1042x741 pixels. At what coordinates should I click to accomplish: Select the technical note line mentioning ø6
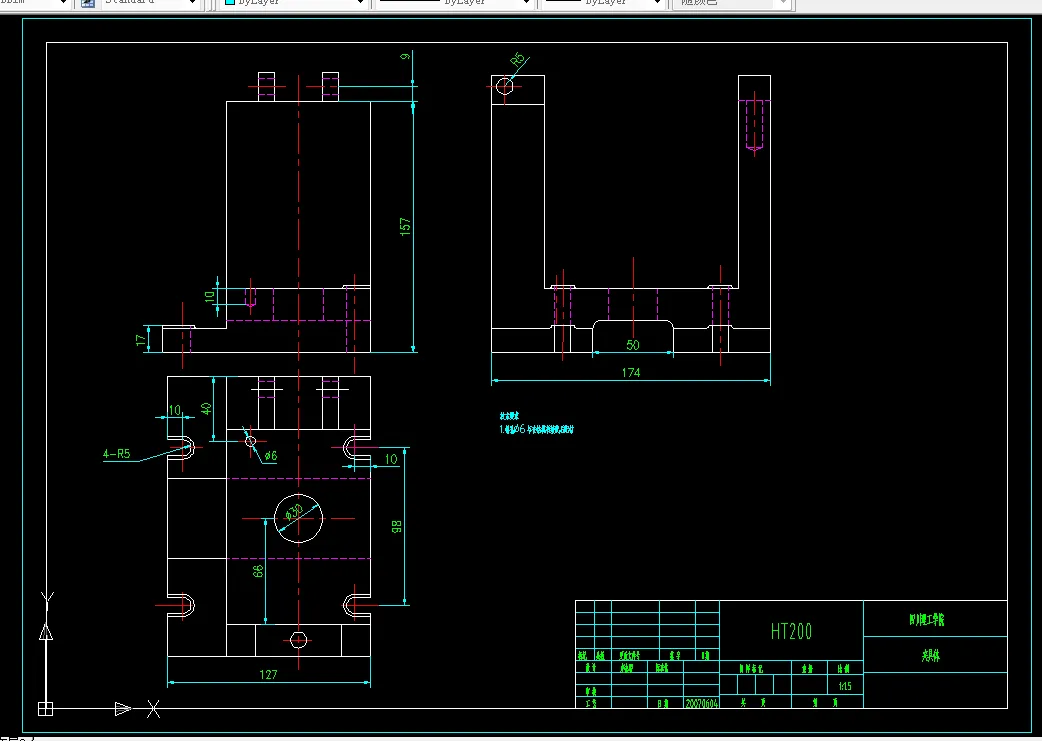click(x=536, y=429)
